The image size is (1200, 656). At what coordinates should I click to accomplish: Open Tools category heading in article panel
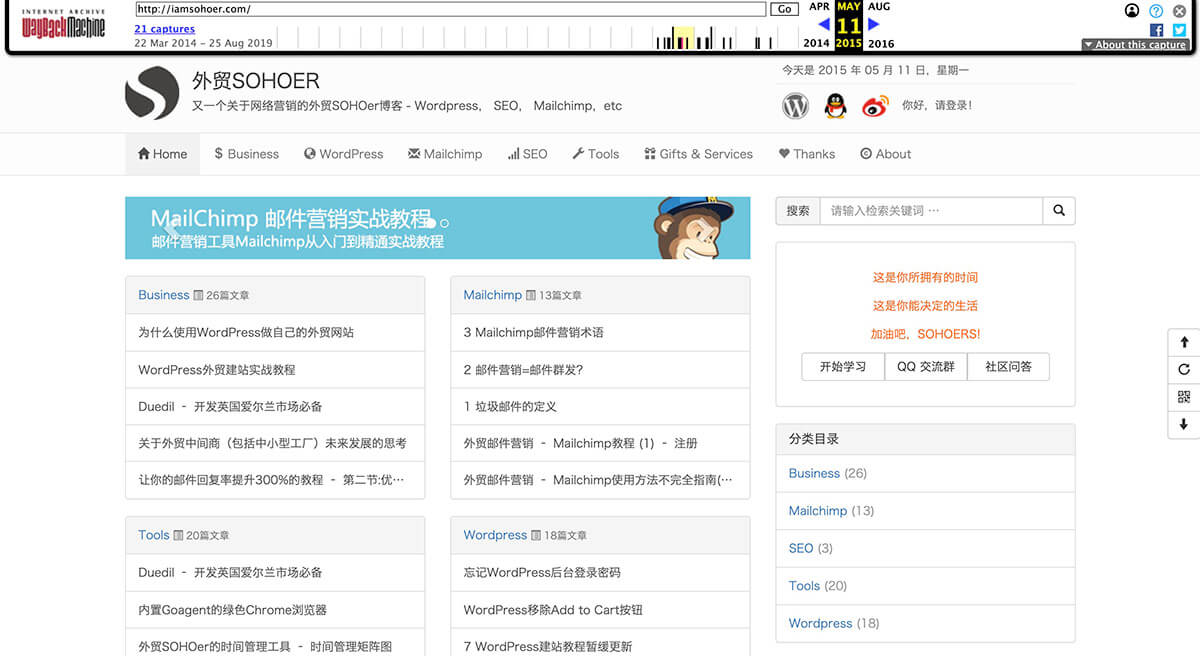pos(154,535)
